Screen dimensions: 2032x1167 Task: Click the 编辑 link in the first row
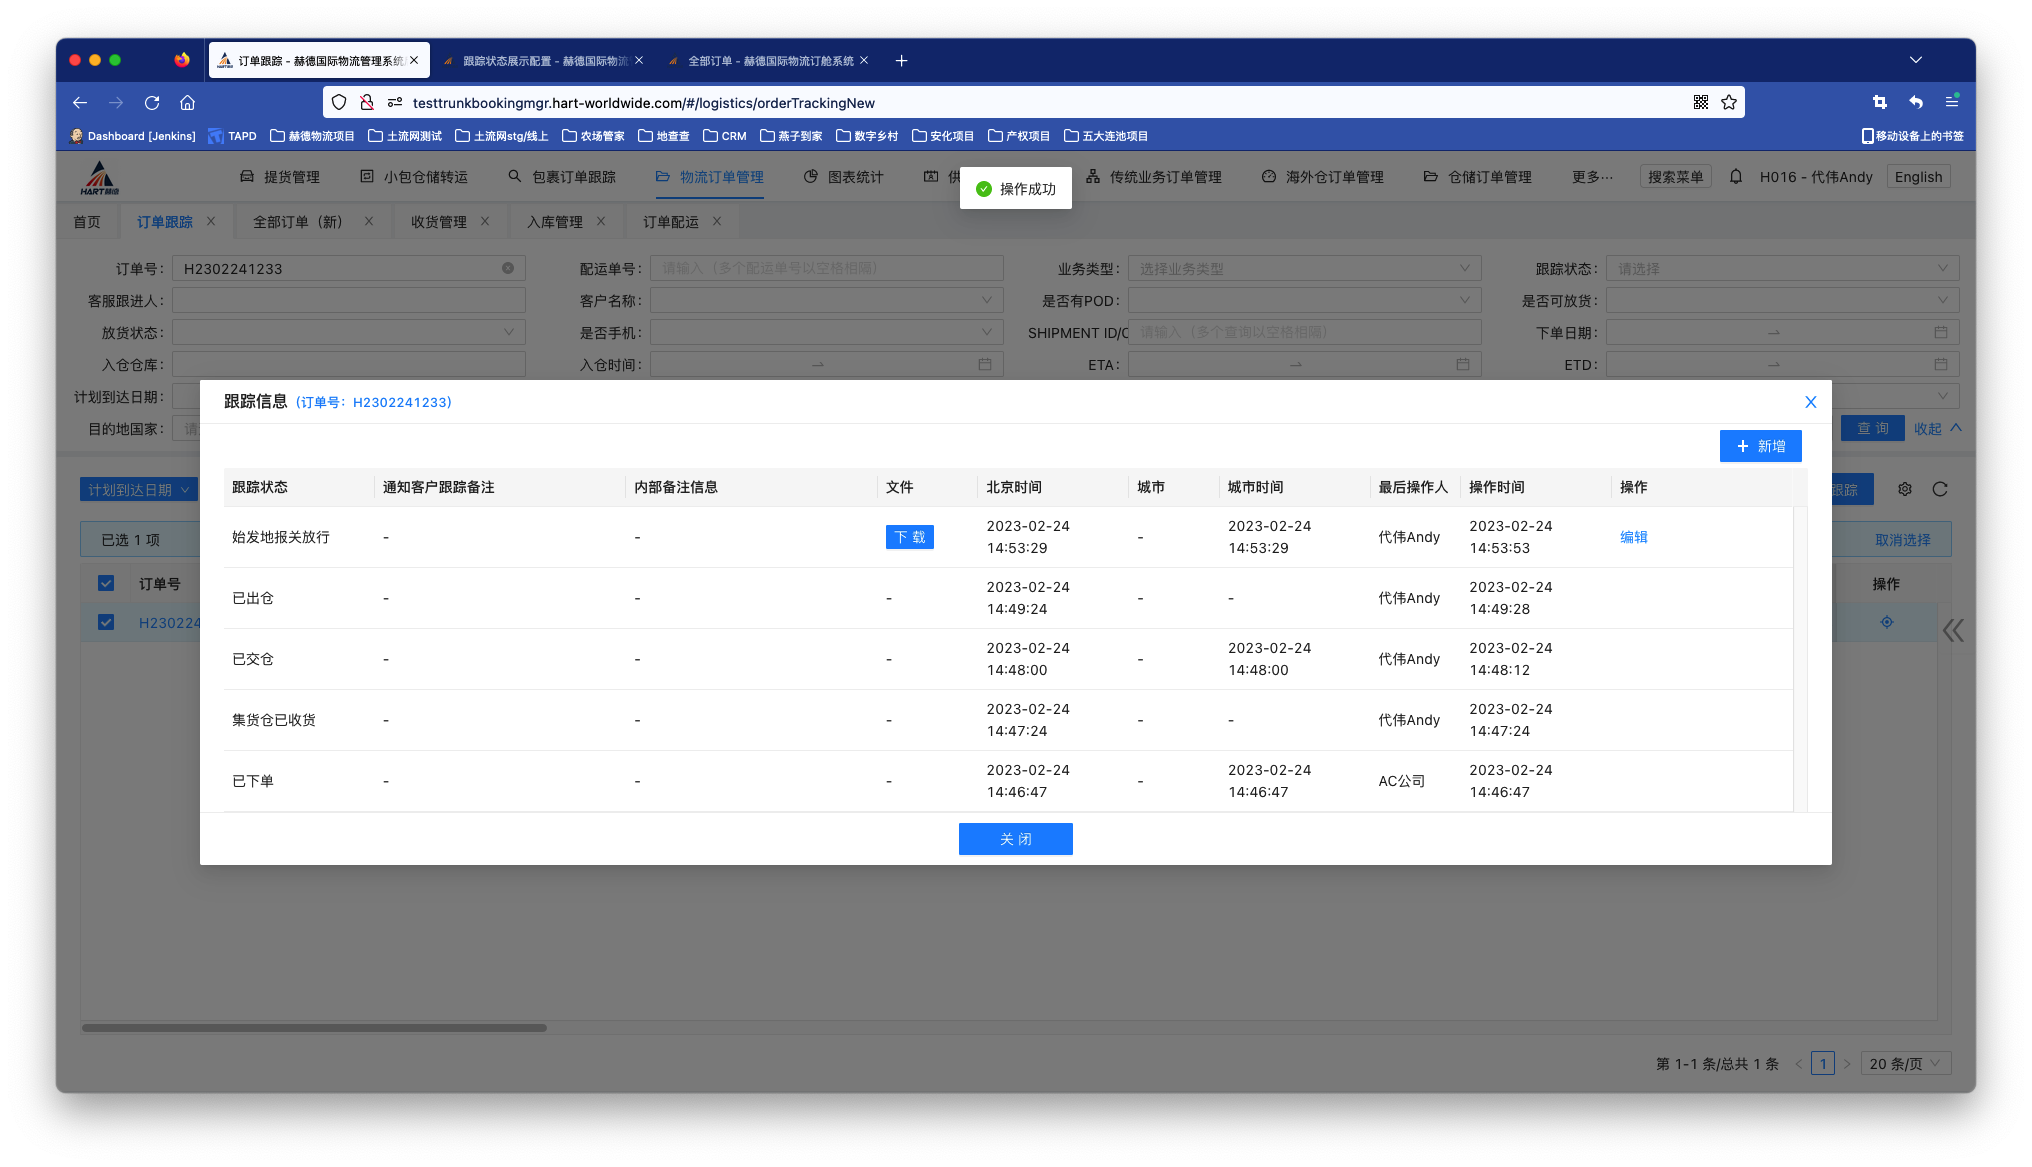(1634, 537)
